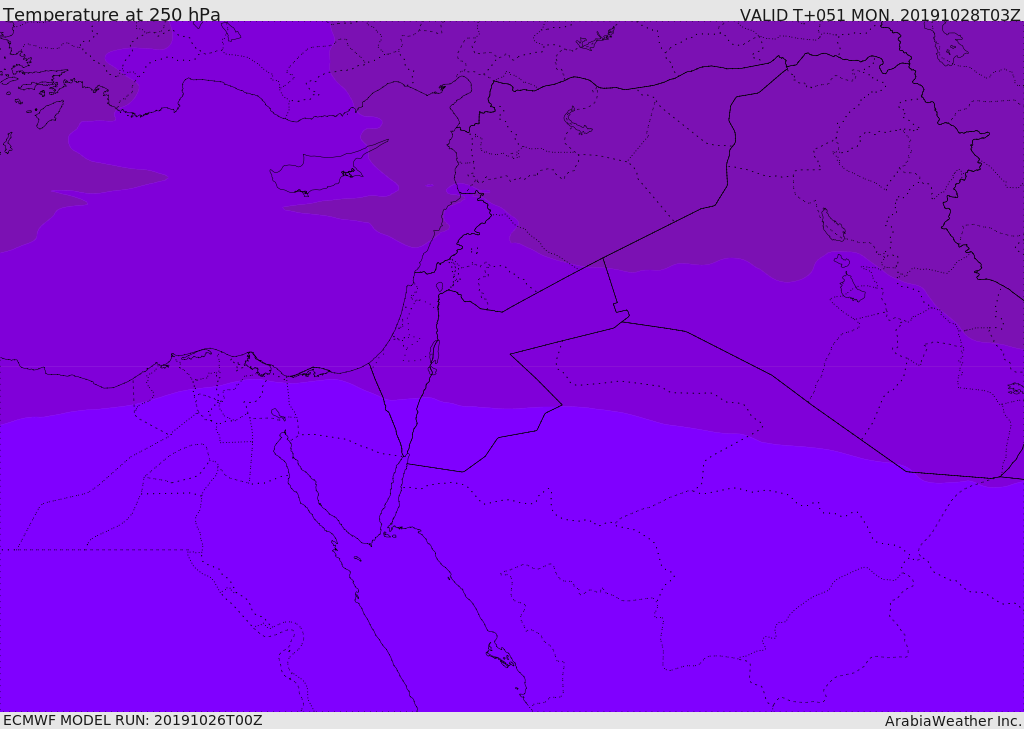Click the 'Temperature at 250 hPa' title text
This screenshot has width=1024, height=729.
[x=112, y=14]
